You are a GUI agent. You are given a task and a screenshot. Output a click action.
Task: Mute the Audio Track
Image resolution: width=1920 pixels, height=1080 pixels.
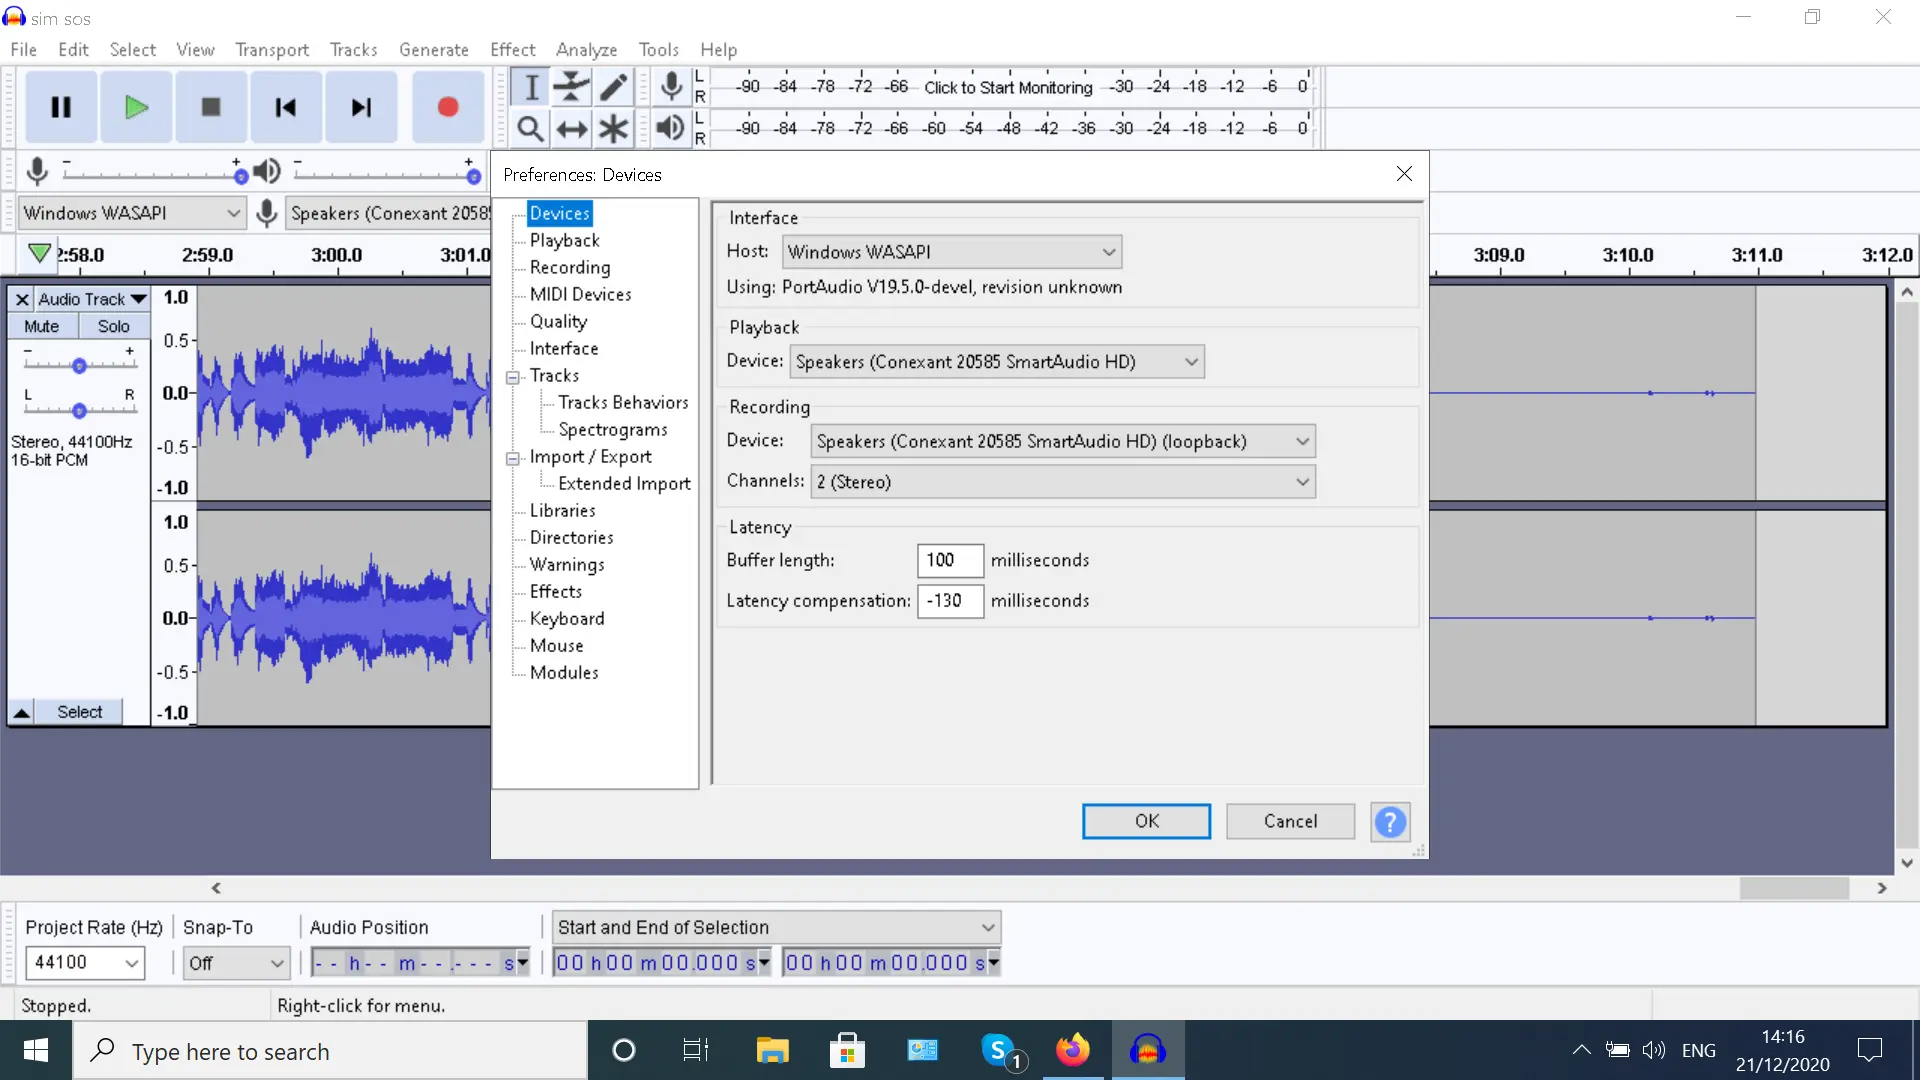pos(42,326)
